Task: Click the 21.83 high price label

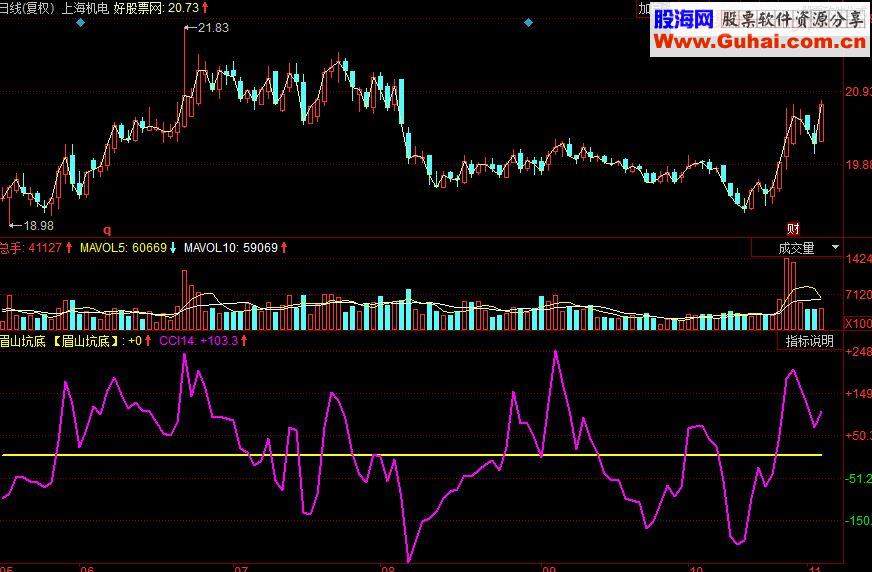Action: (213, 28)
